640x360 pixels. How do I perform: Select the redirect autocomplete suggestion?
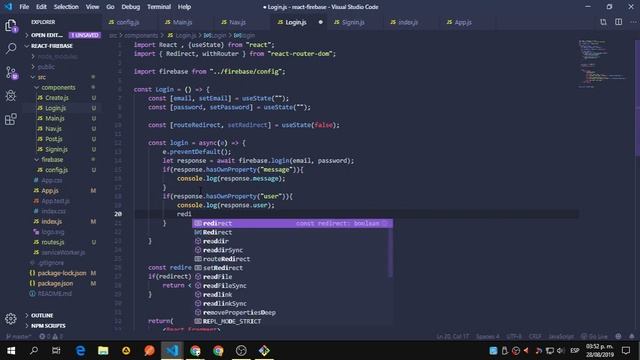click(x=292, y=223)
